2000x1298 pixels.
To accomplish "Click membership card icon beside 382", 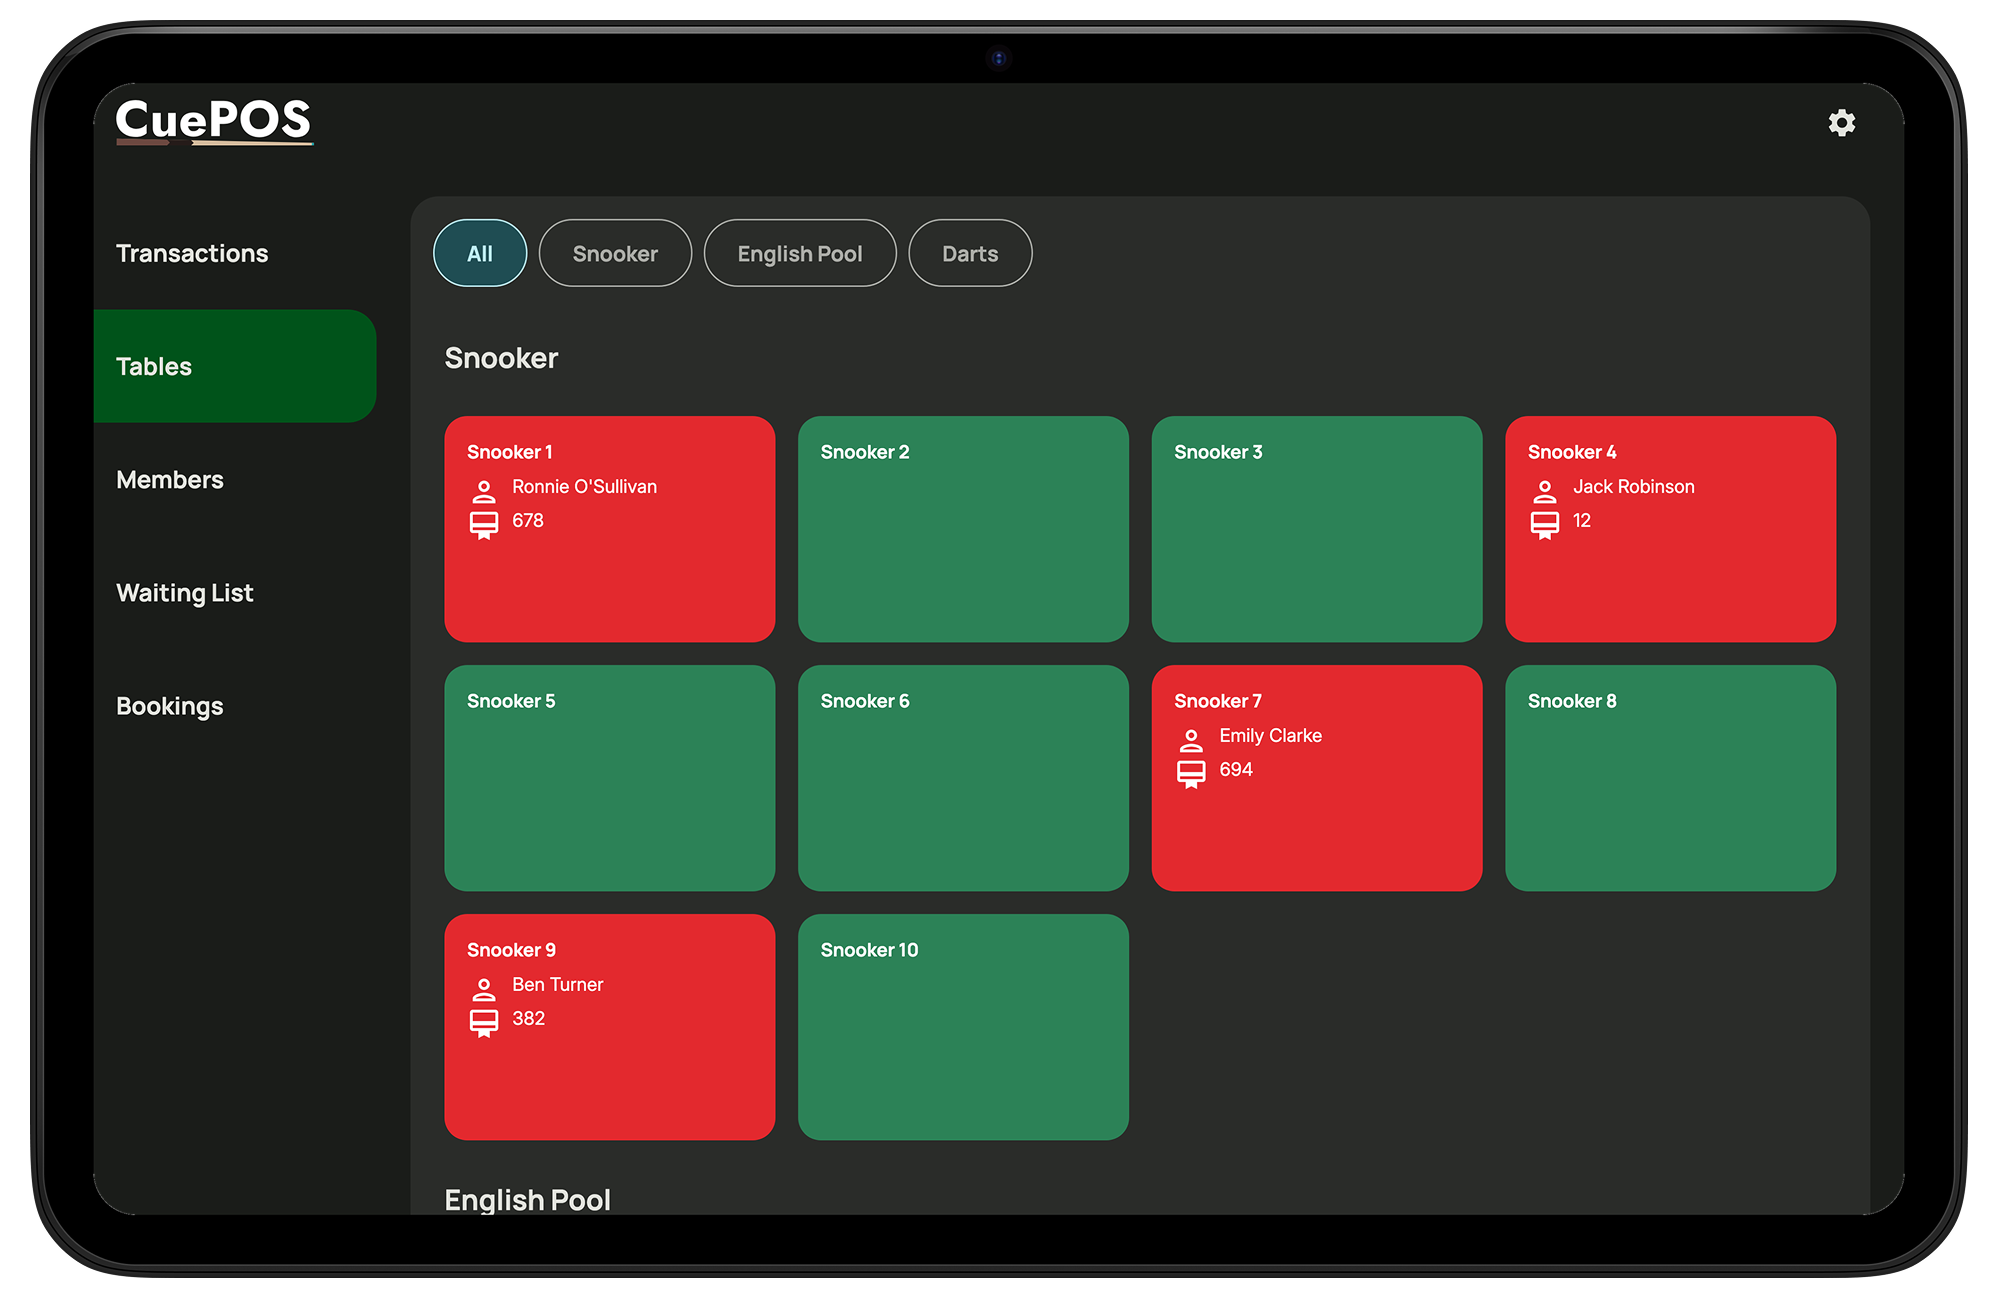I will tap(484, 1022).
